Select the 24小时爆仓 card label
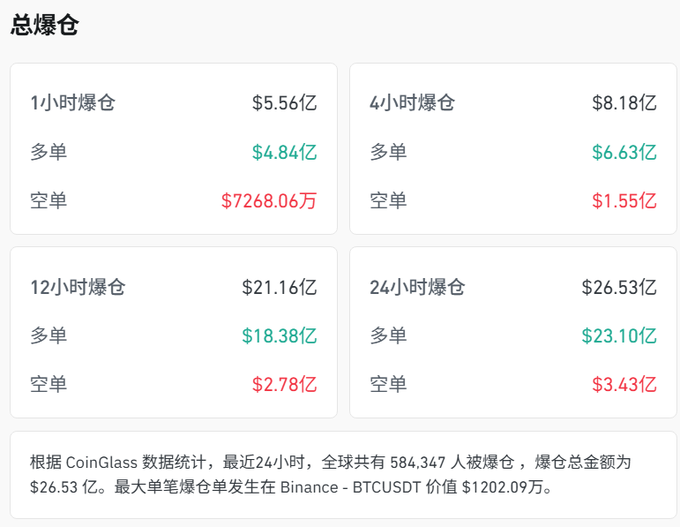 tap(417, 288)
